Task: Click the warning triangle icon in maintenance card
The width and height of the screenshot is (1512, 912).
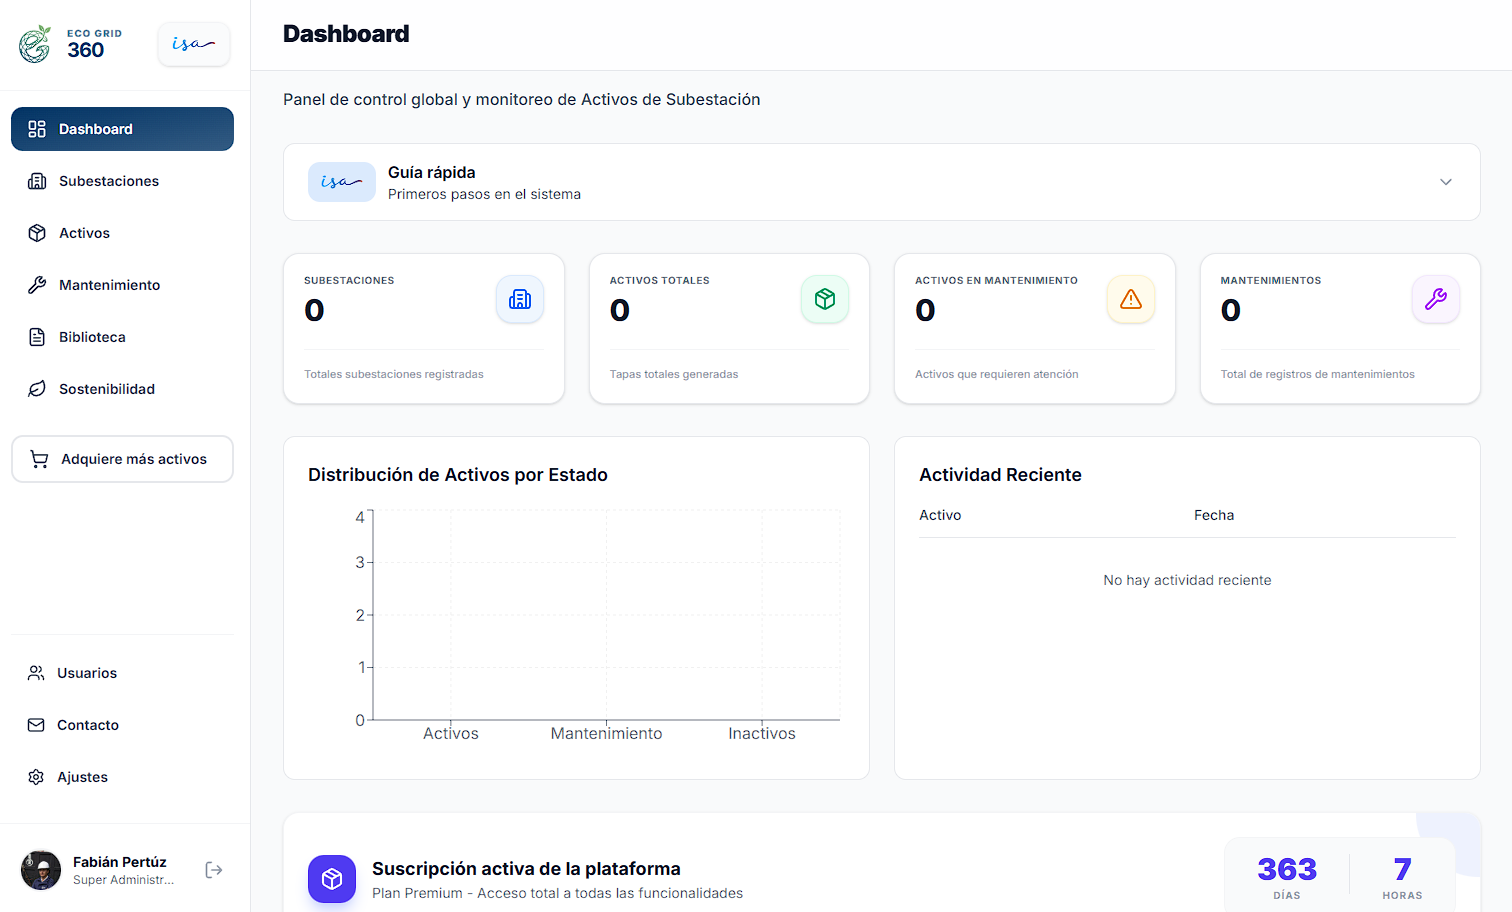Action: pos(1131,299)
